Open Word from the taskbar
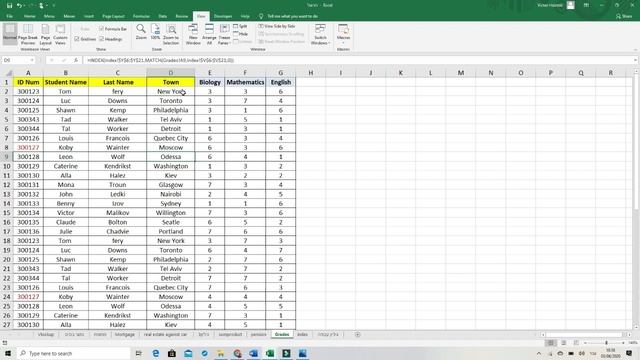Viewport: 640px width, 360px height. coord(253,353)
